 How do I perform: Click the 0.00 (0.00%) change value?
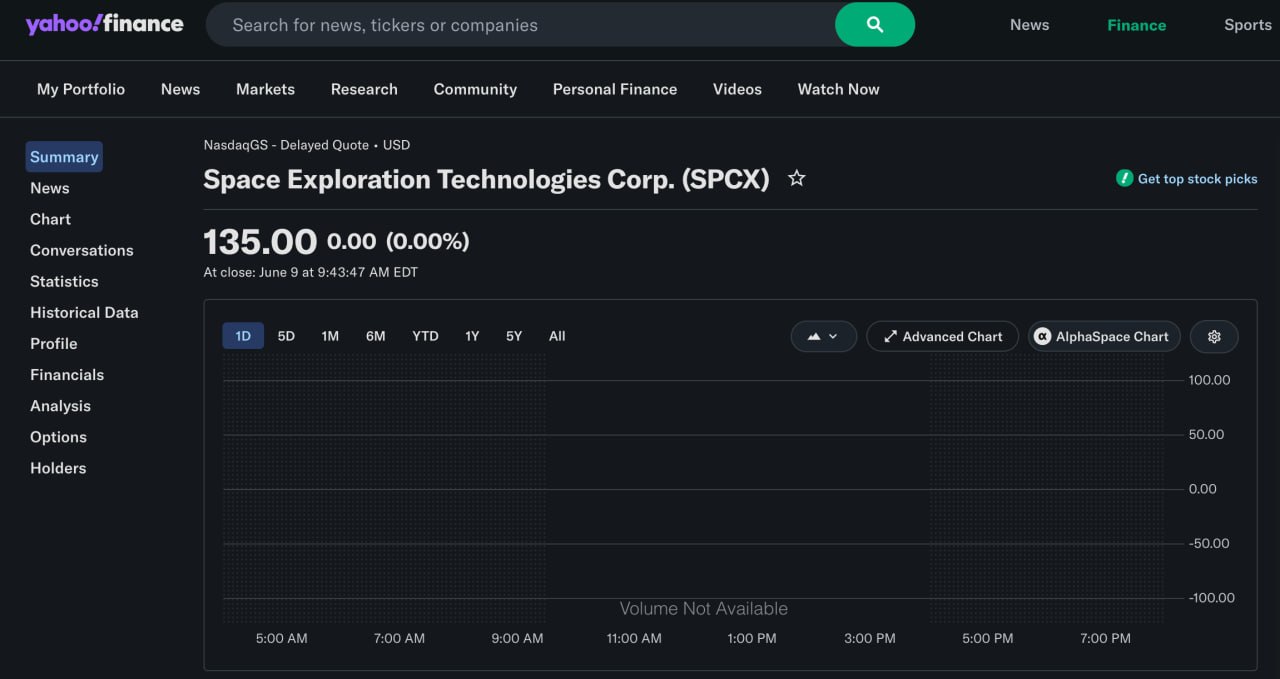(398, 241)
